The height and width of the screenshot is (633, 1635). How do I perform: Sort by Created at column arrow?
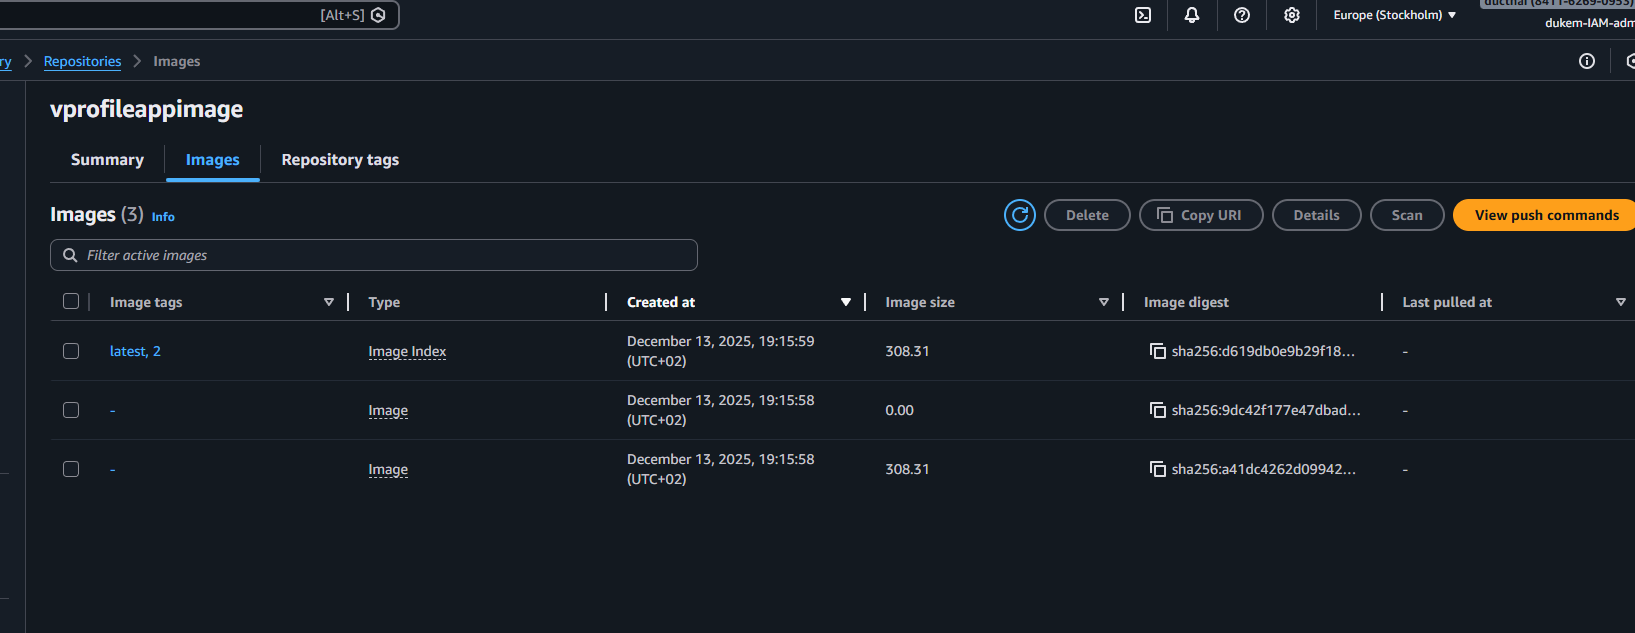[846, 302]
